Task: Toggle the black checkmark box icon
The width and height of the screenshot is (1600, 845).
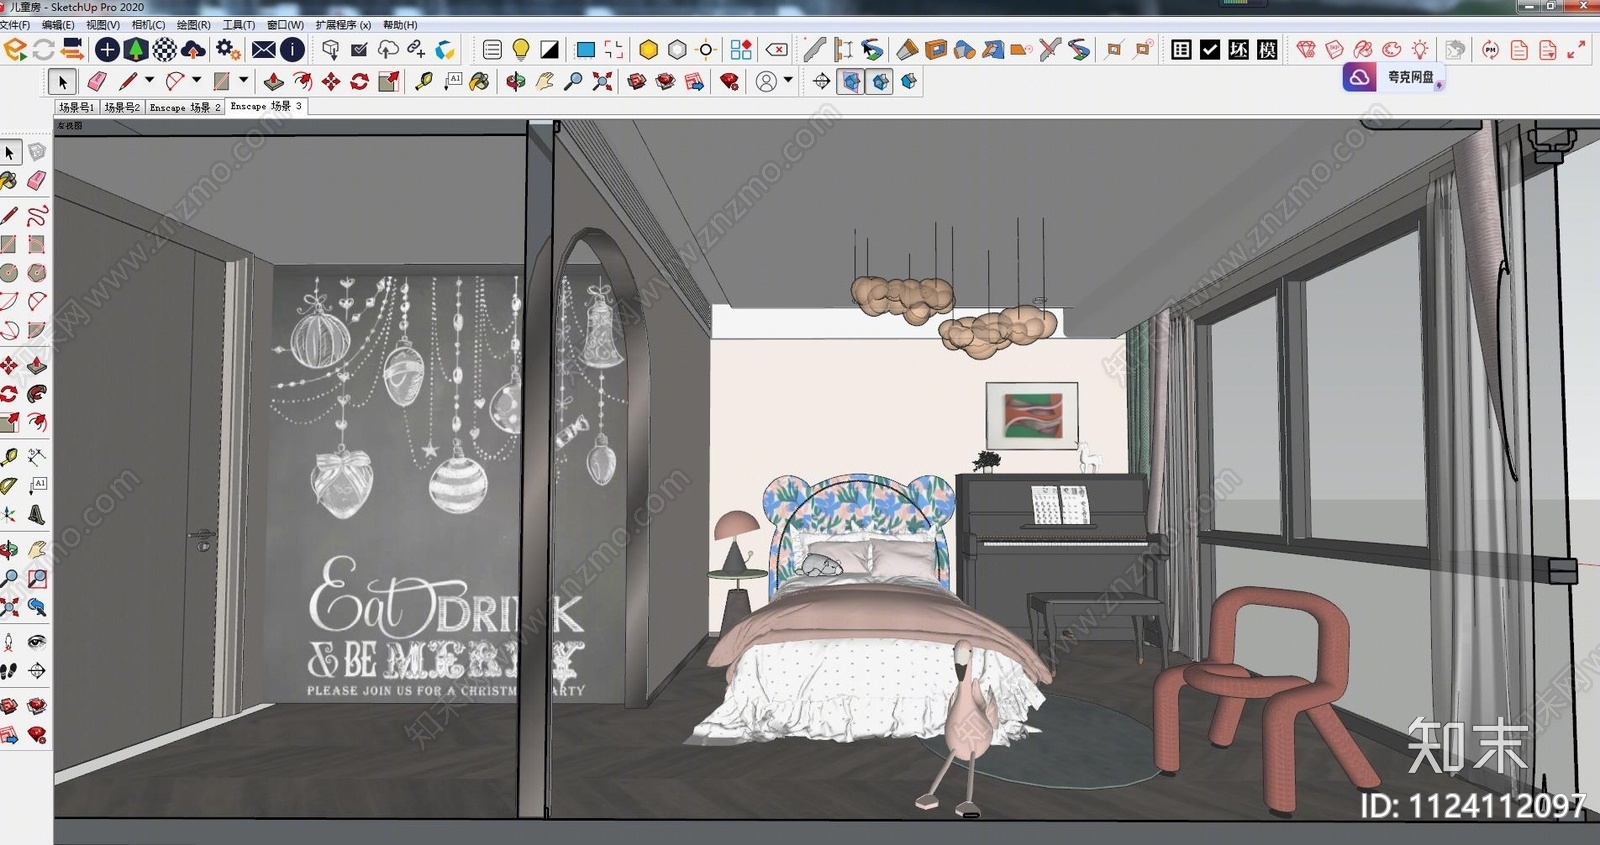Action: tap(1210, 49)
